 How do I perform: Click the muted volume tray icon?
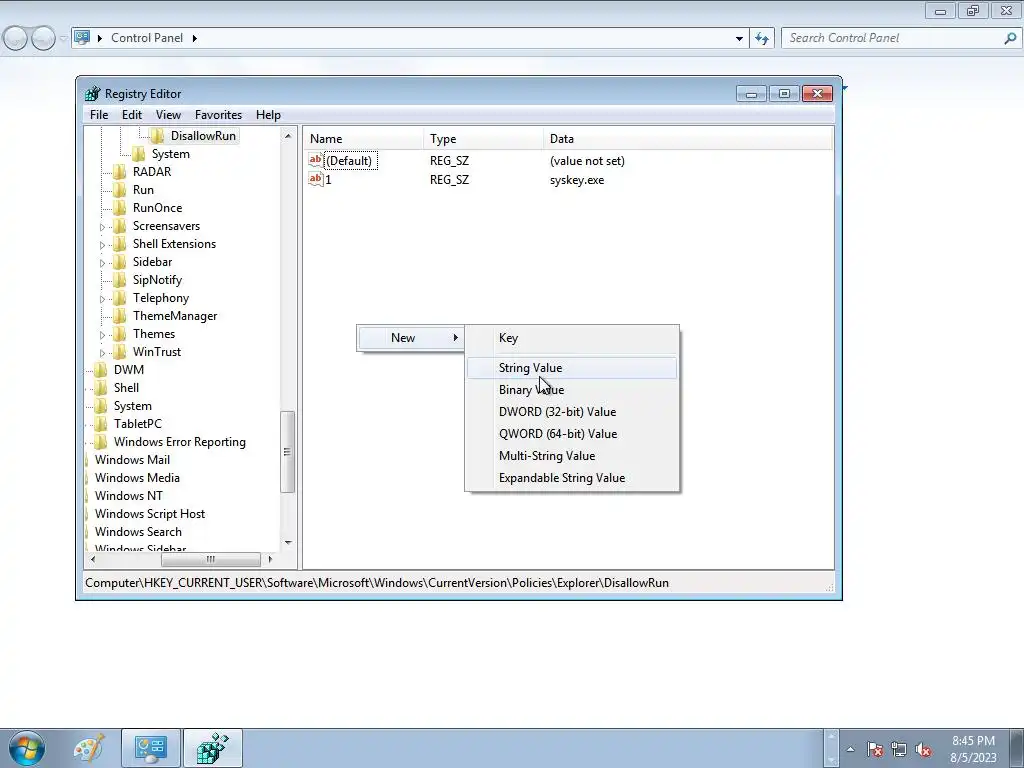coord(923,749)
